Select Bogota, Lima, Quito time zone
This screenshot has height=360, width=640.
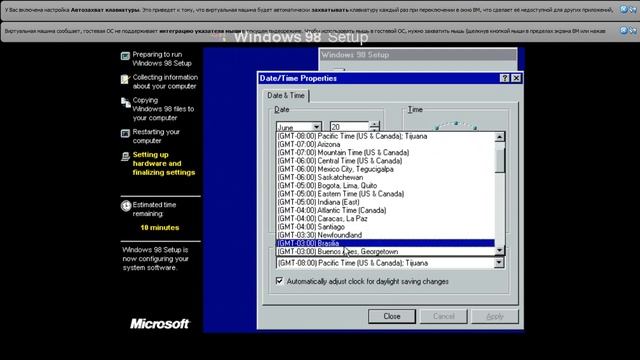click(x=385, y=186)
